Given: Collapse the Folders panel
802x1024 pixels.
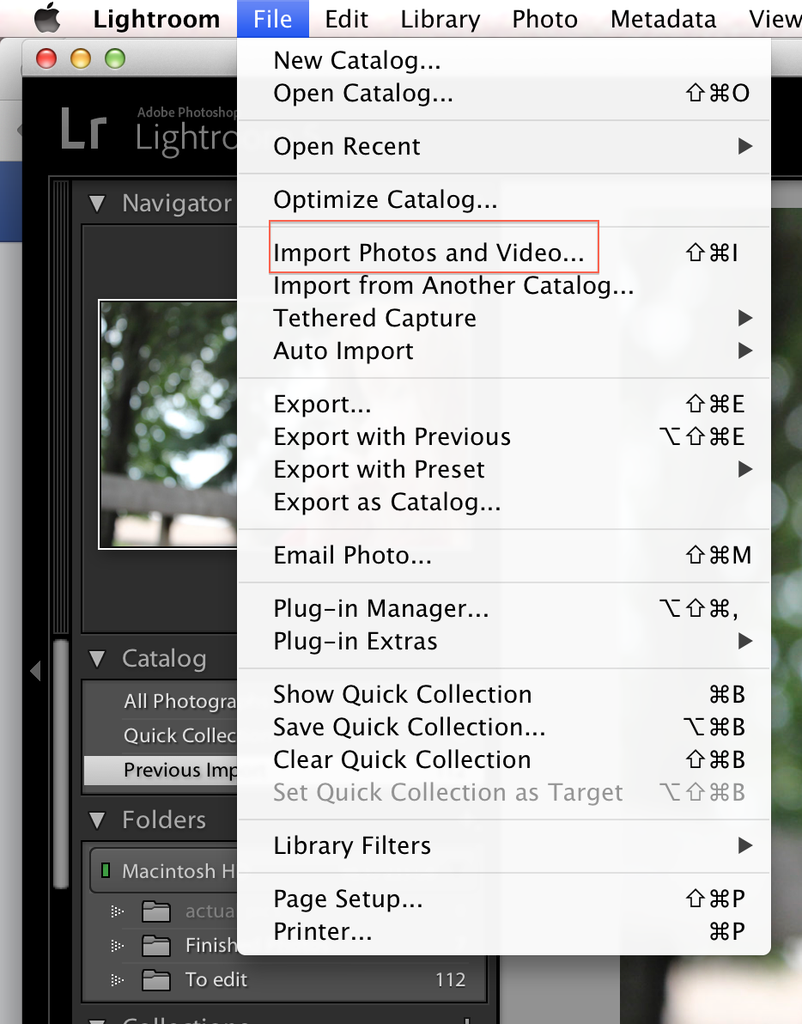Looking at the screenshot, I should [x=97, y=820].
